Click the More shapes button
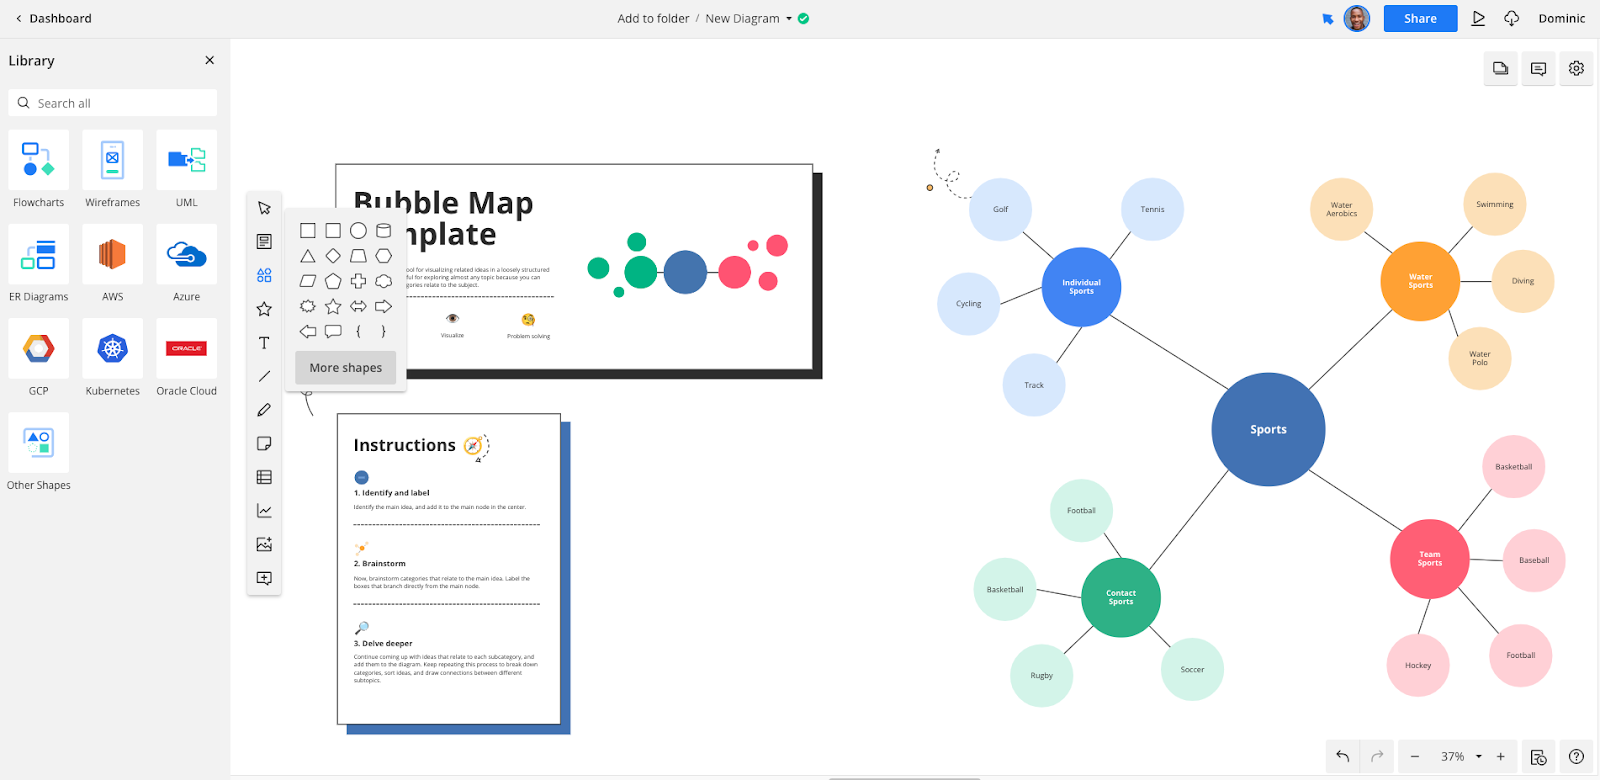The height and width of the screenshot is (780, 1600). pyautogui.click(x=346, y=368)
